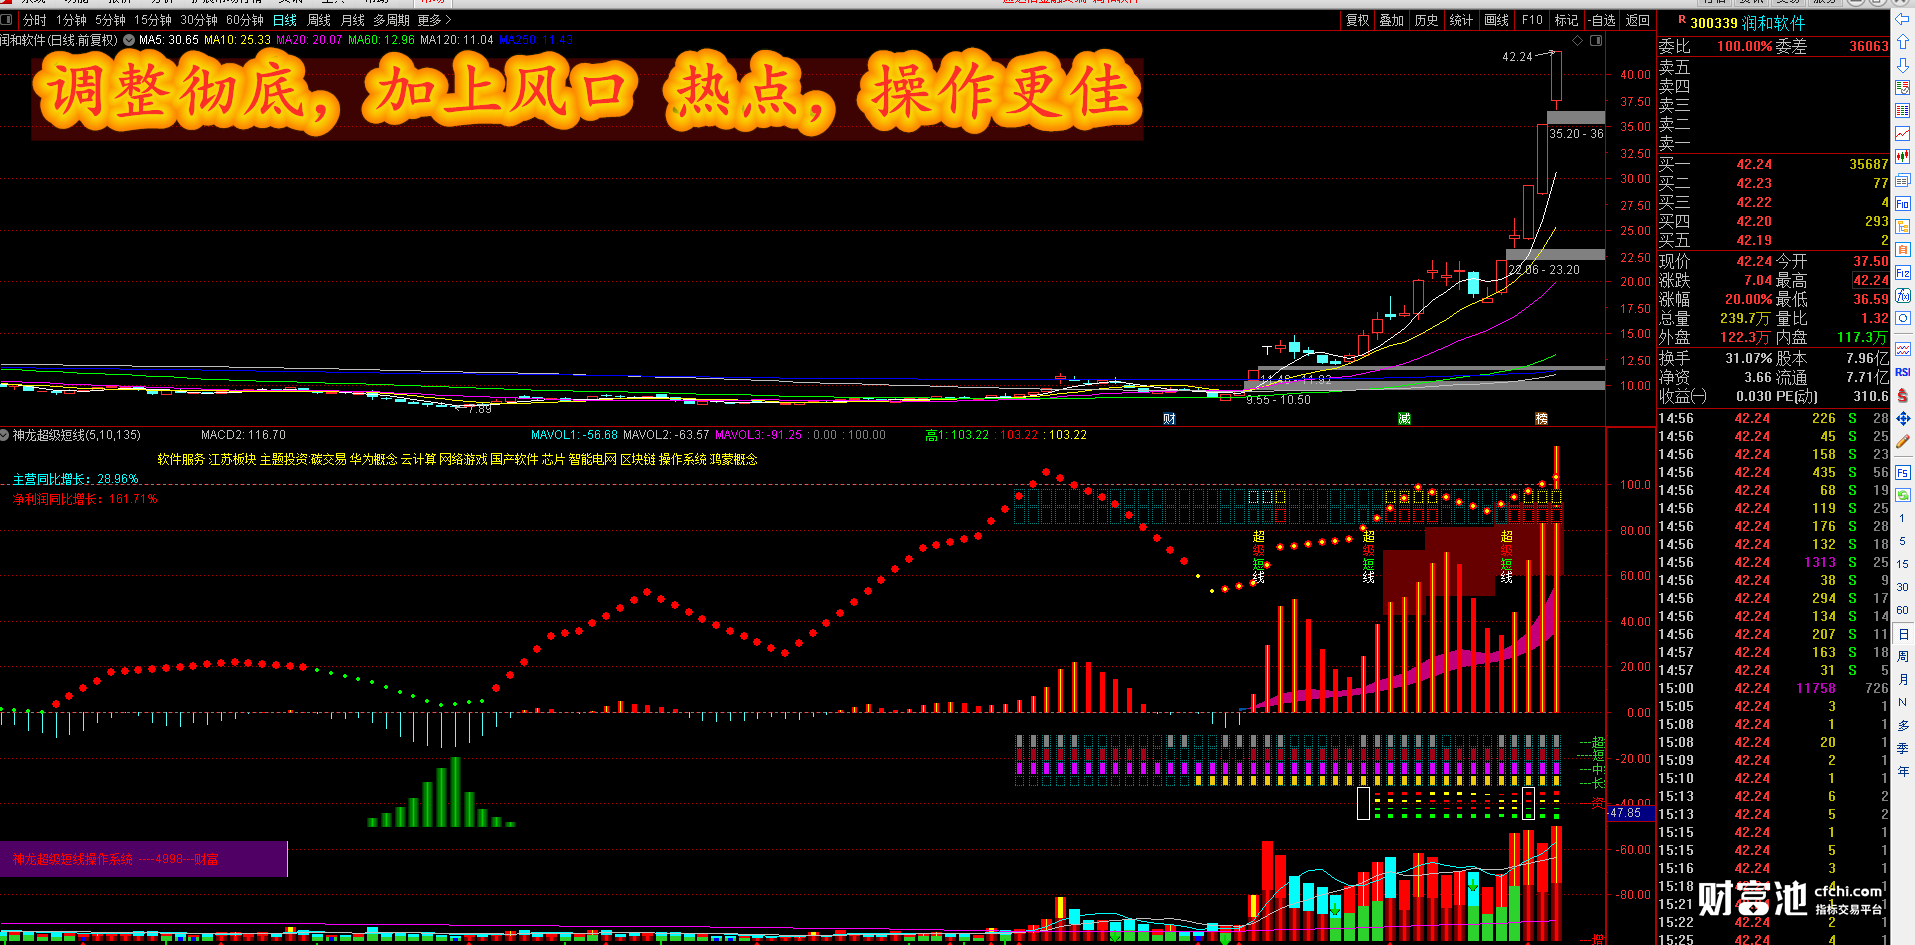Select the 日 period in right sidebar
The height and width of the screenshot is (945, 1915).
[1902, 634]
